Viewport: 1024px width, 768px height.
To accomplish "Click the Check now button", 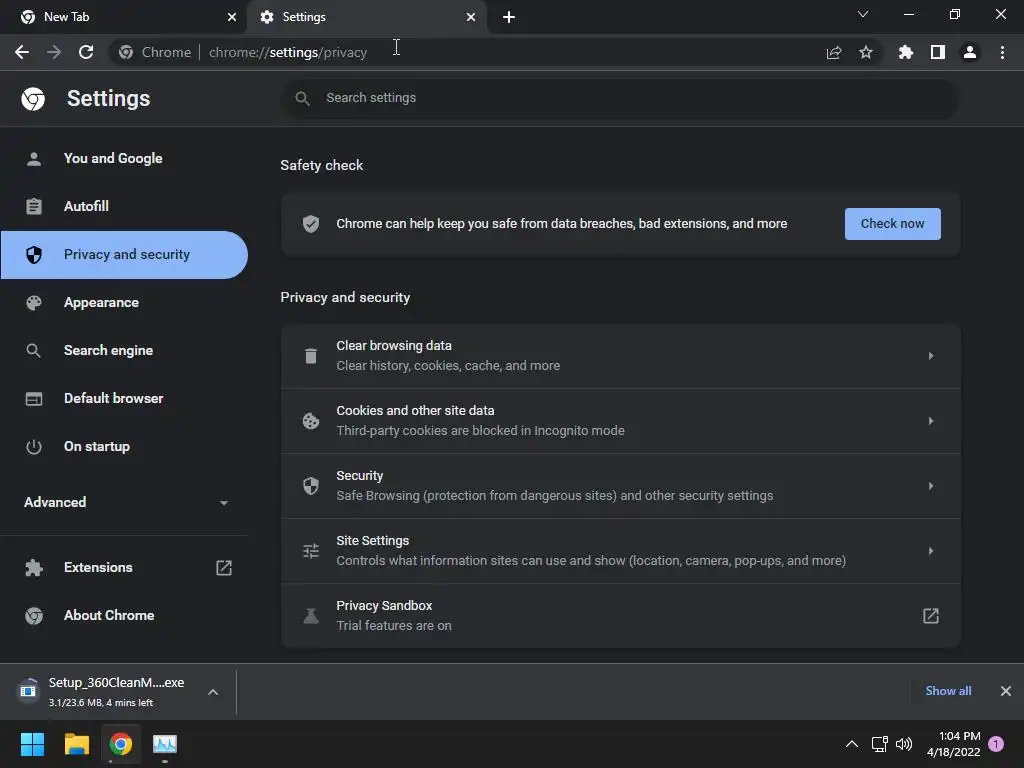I will pyautogui.click(x=892, y=224).
